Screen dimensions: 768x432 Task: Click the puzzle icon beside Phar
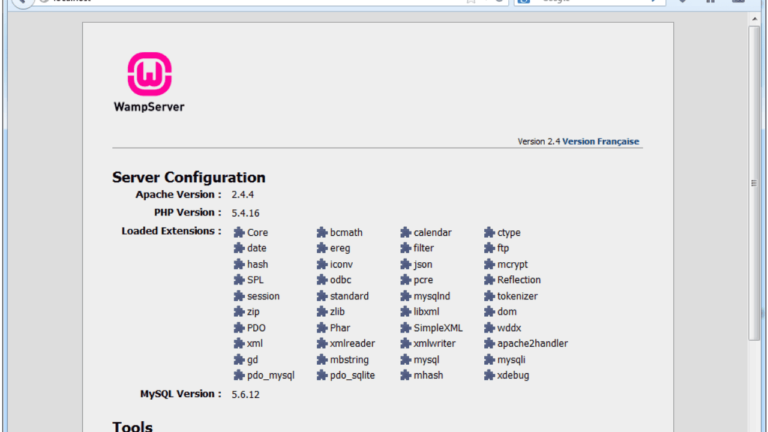[322, 328]
